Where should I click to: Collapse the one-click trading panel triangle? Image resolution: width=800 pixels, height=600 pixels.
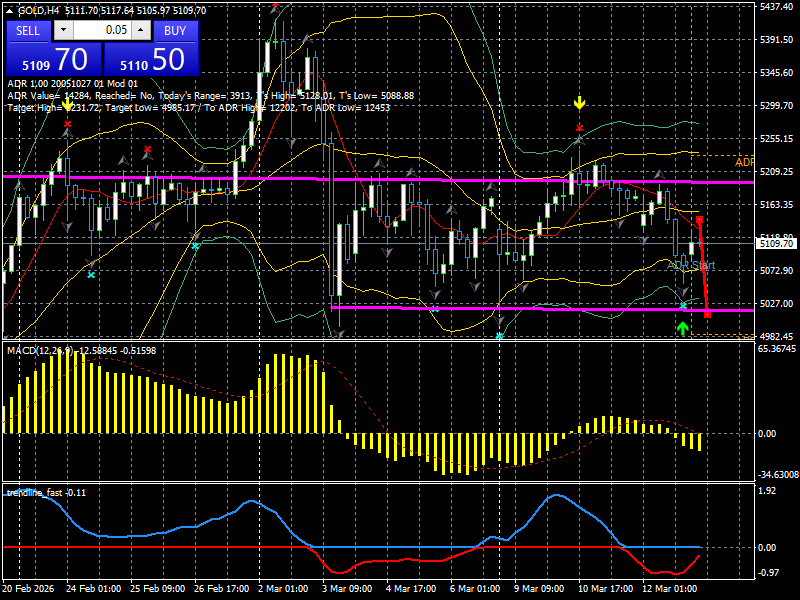10,11
